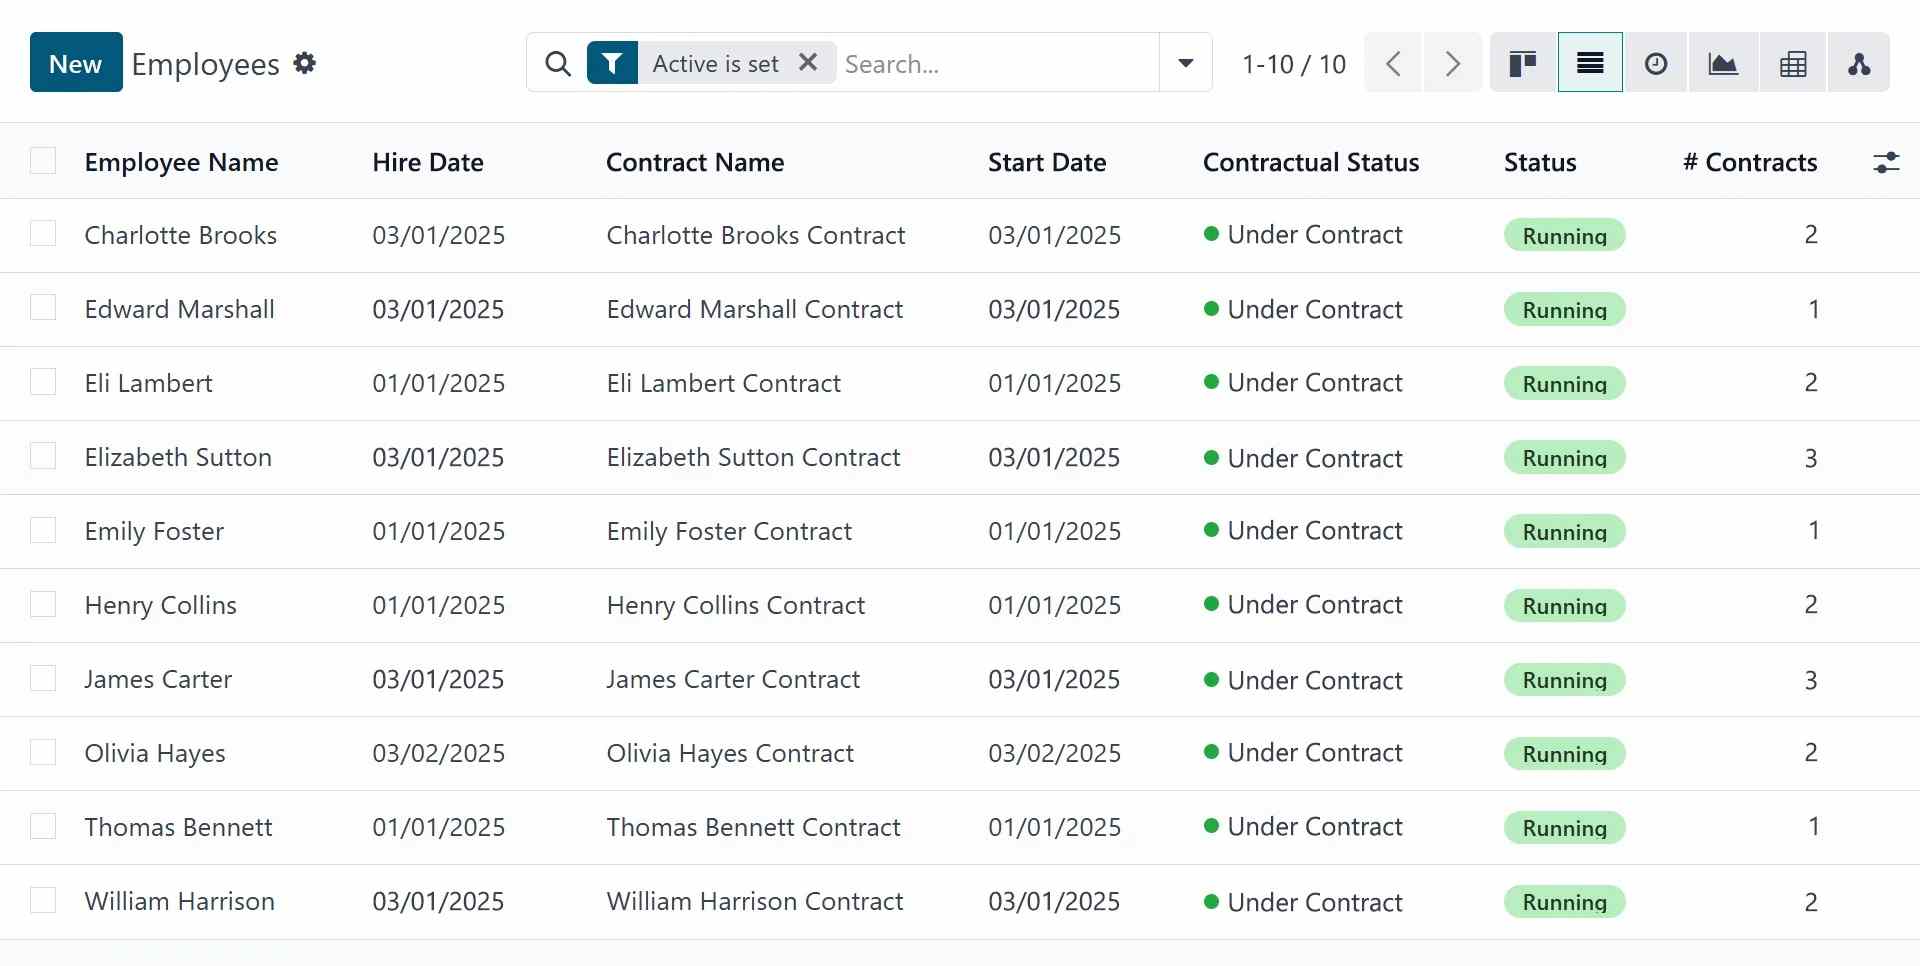Click 'Active is set' filter label
The width and height of the screenshot is (1920, 966).
click(715, 63)
